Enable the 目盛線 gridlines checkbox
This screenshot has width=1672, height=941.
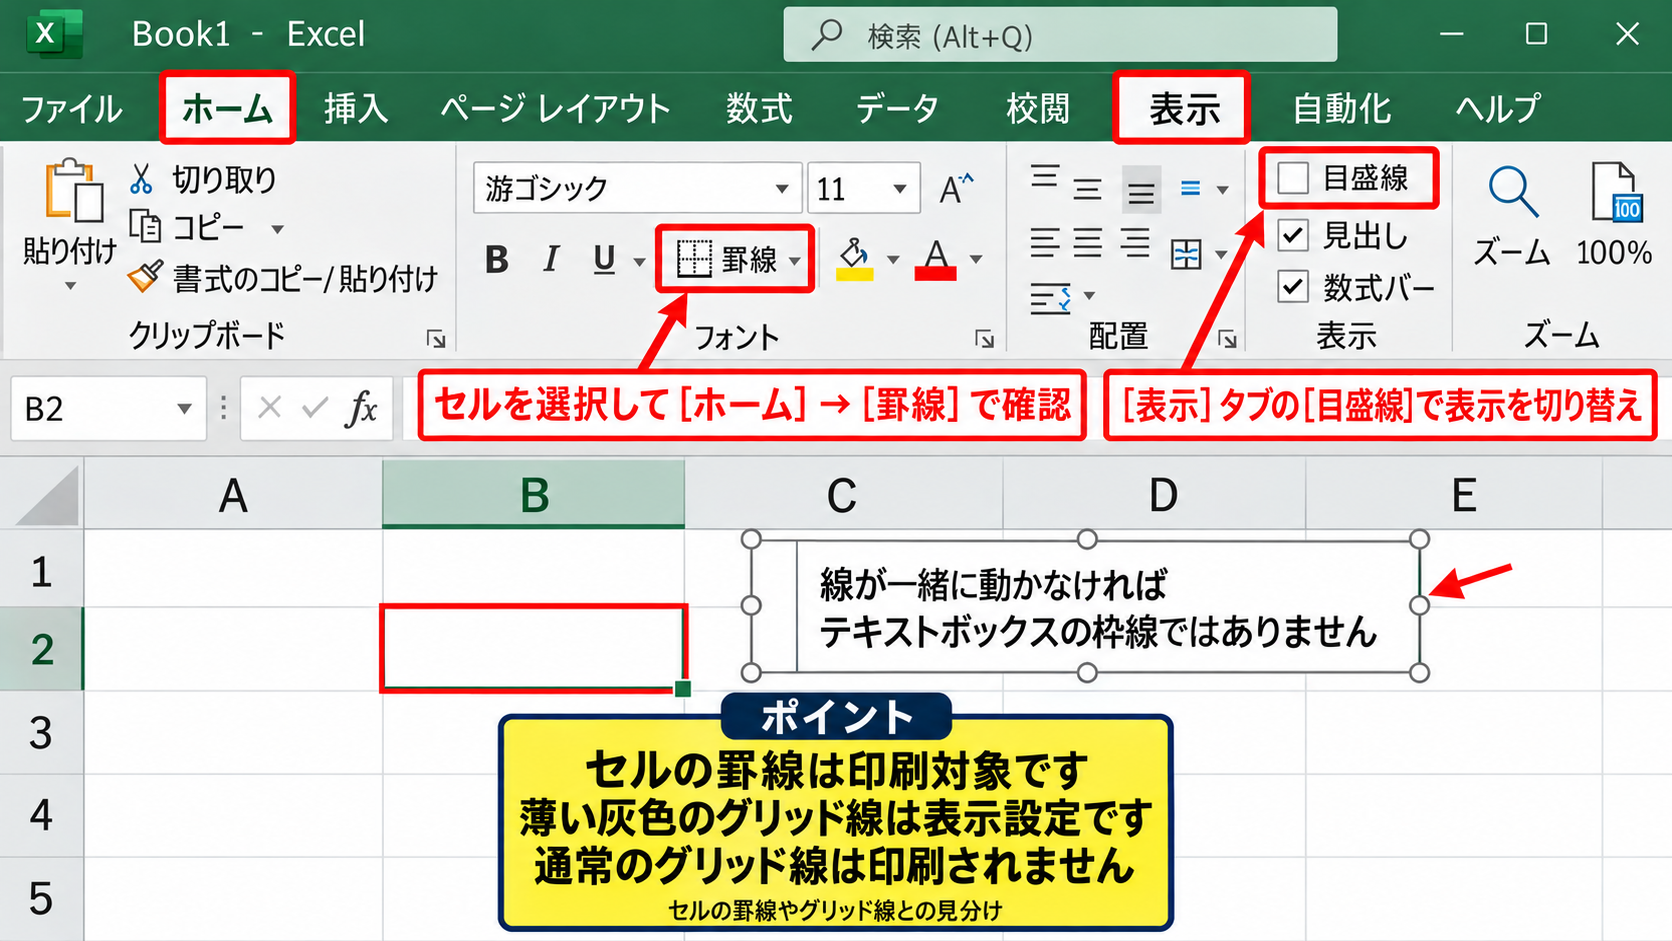[1293, 179]
